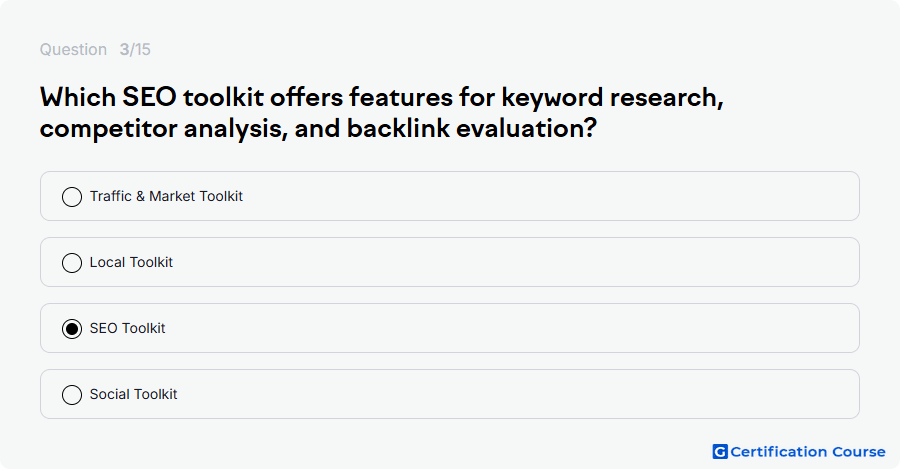
Task: Select the Social Toolkit radio button
Action: pyautogui.click(x=72, y=394)
